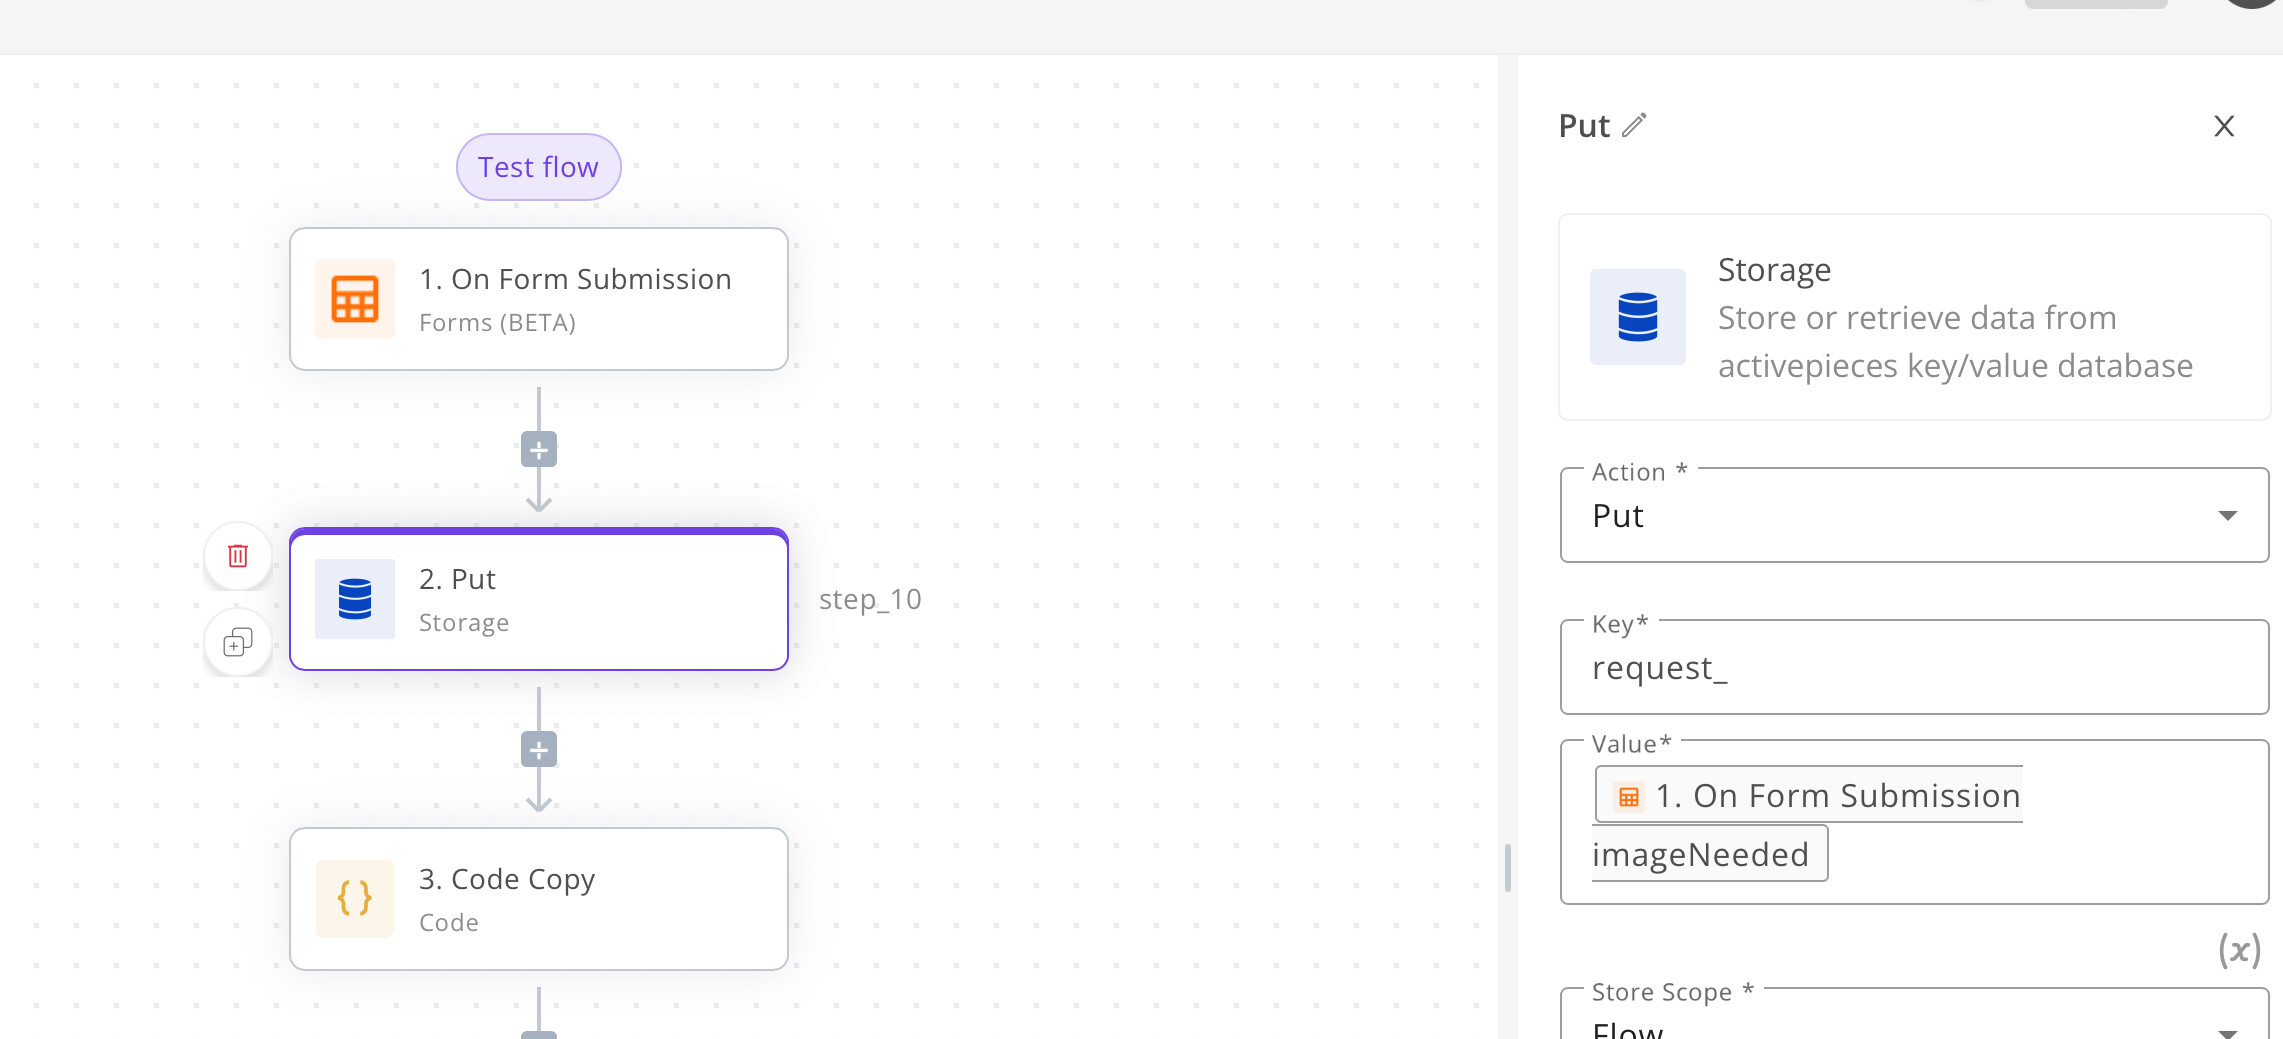Open the Action dropdown
The height and width of the screenshot is (1039, 2283).
coord(1913,516)
